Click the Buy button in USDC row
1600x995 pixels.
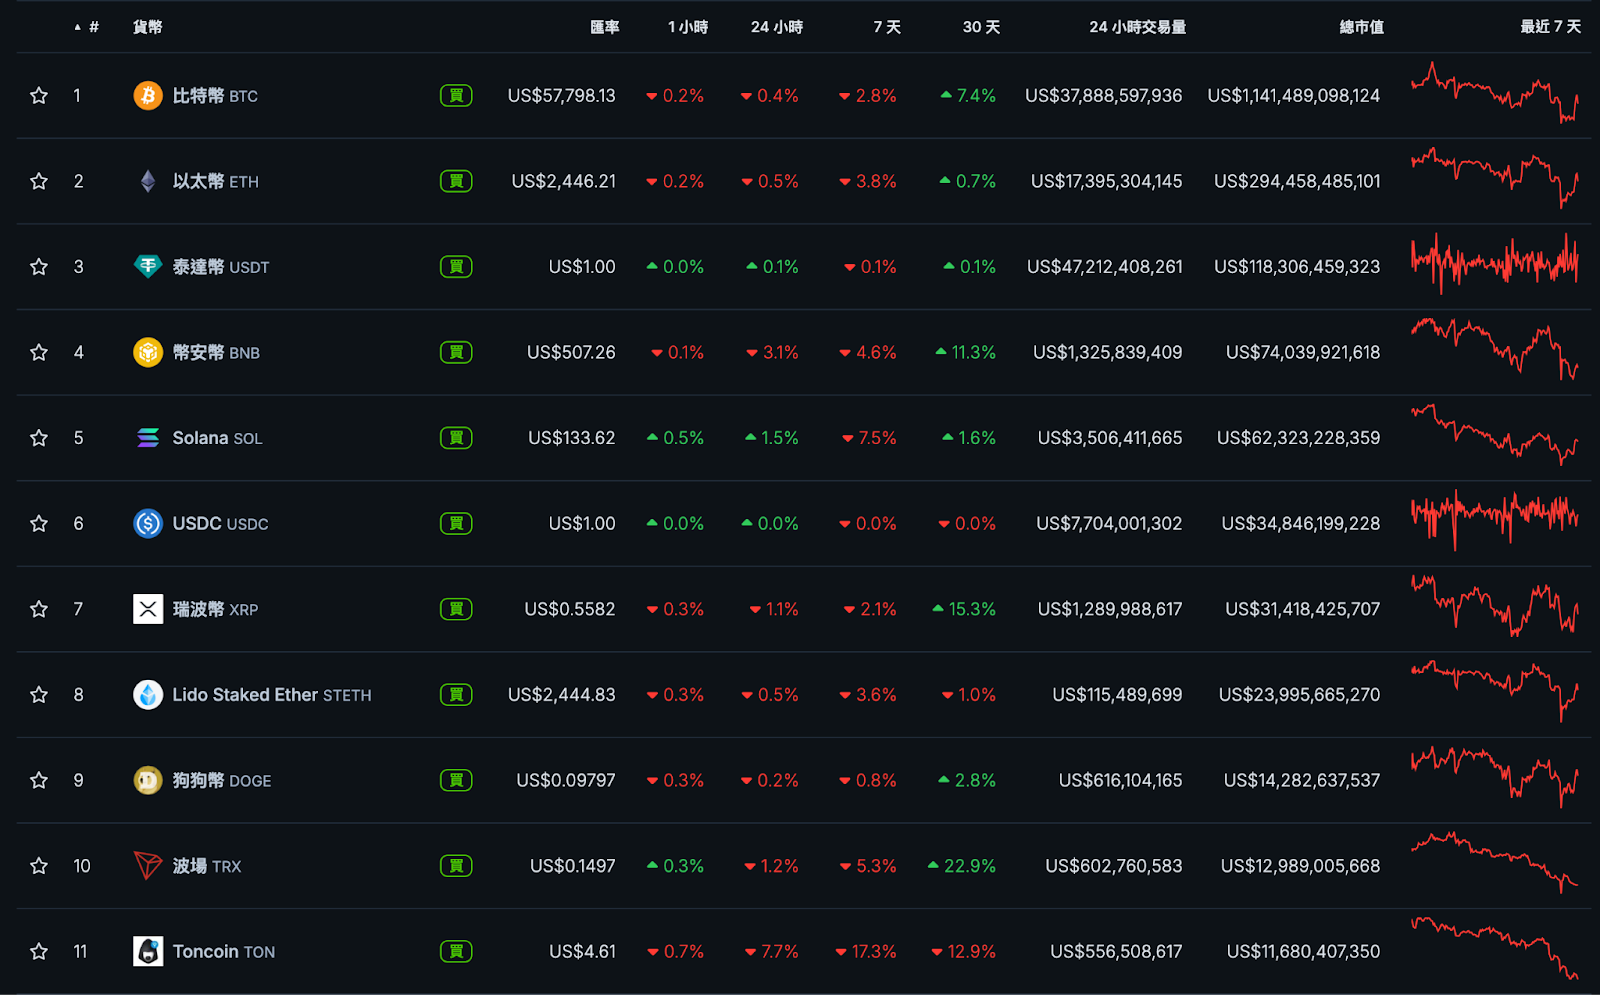[x=456, y=523]
